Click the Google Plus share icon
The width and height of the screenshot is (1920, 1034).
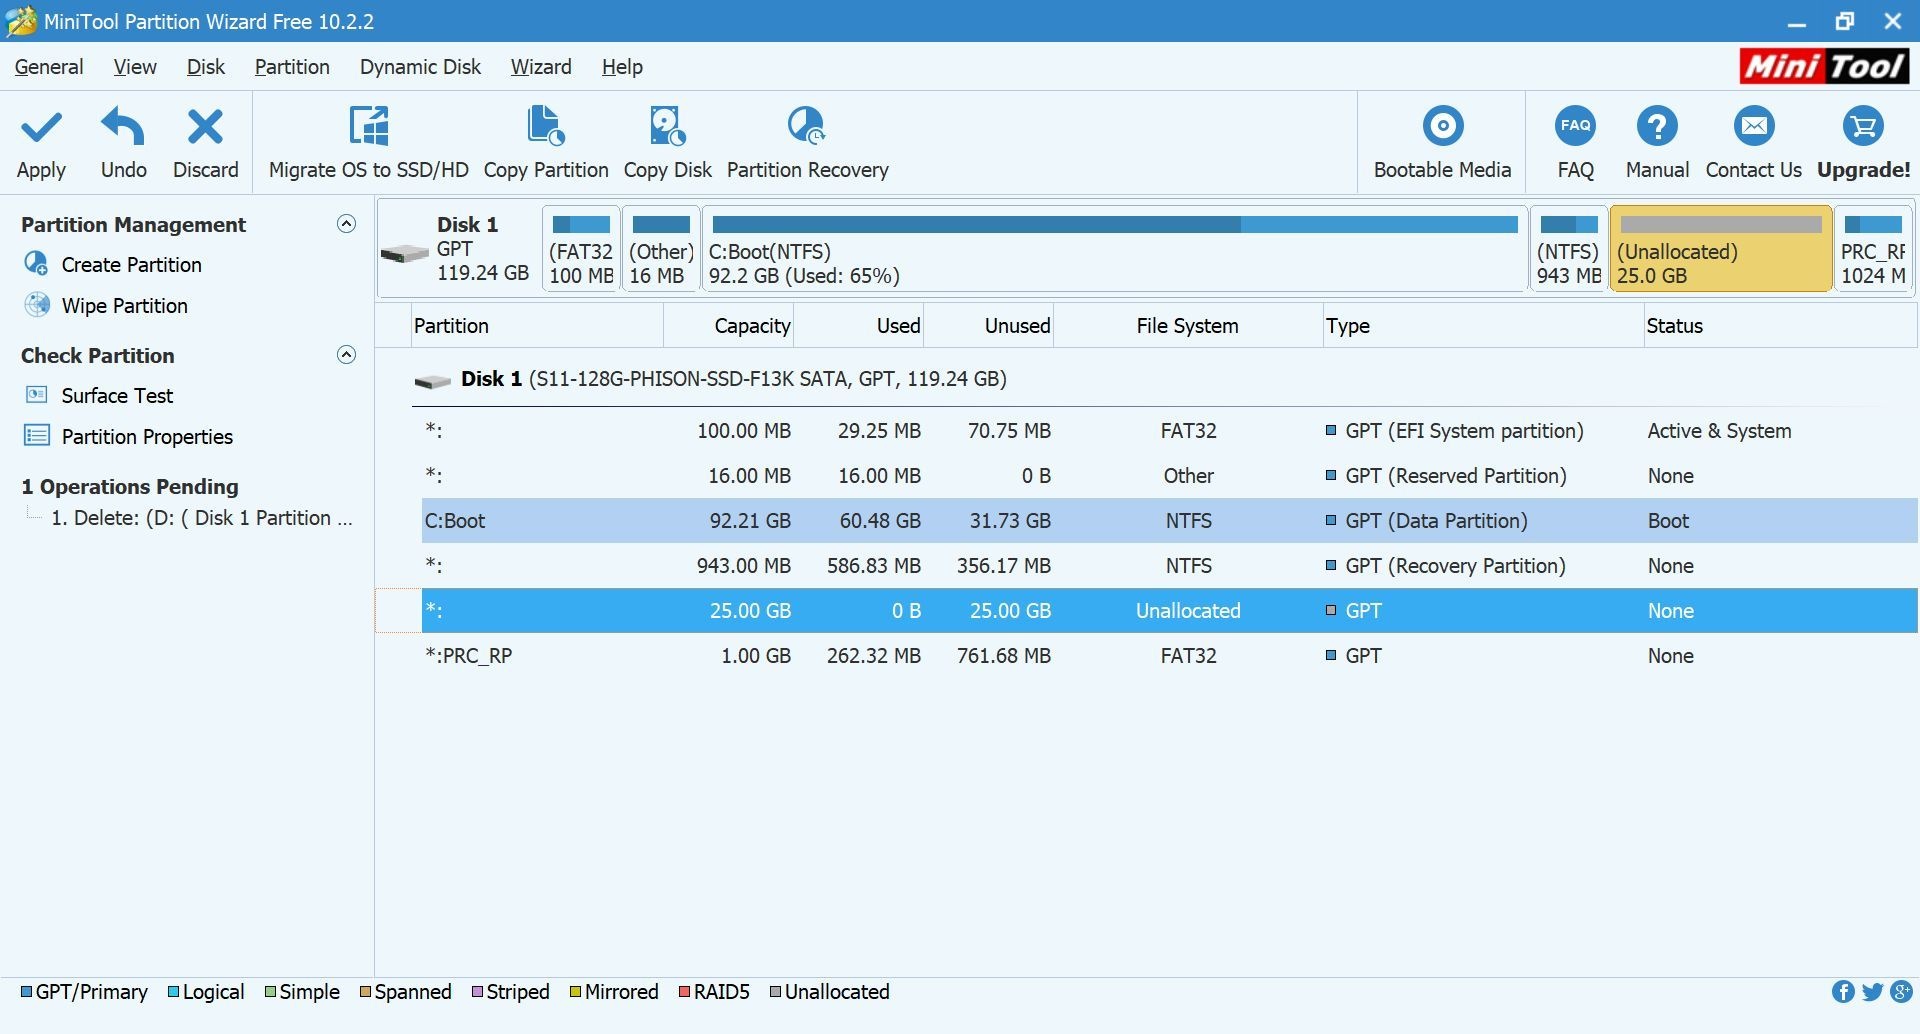click(1901, 991)
